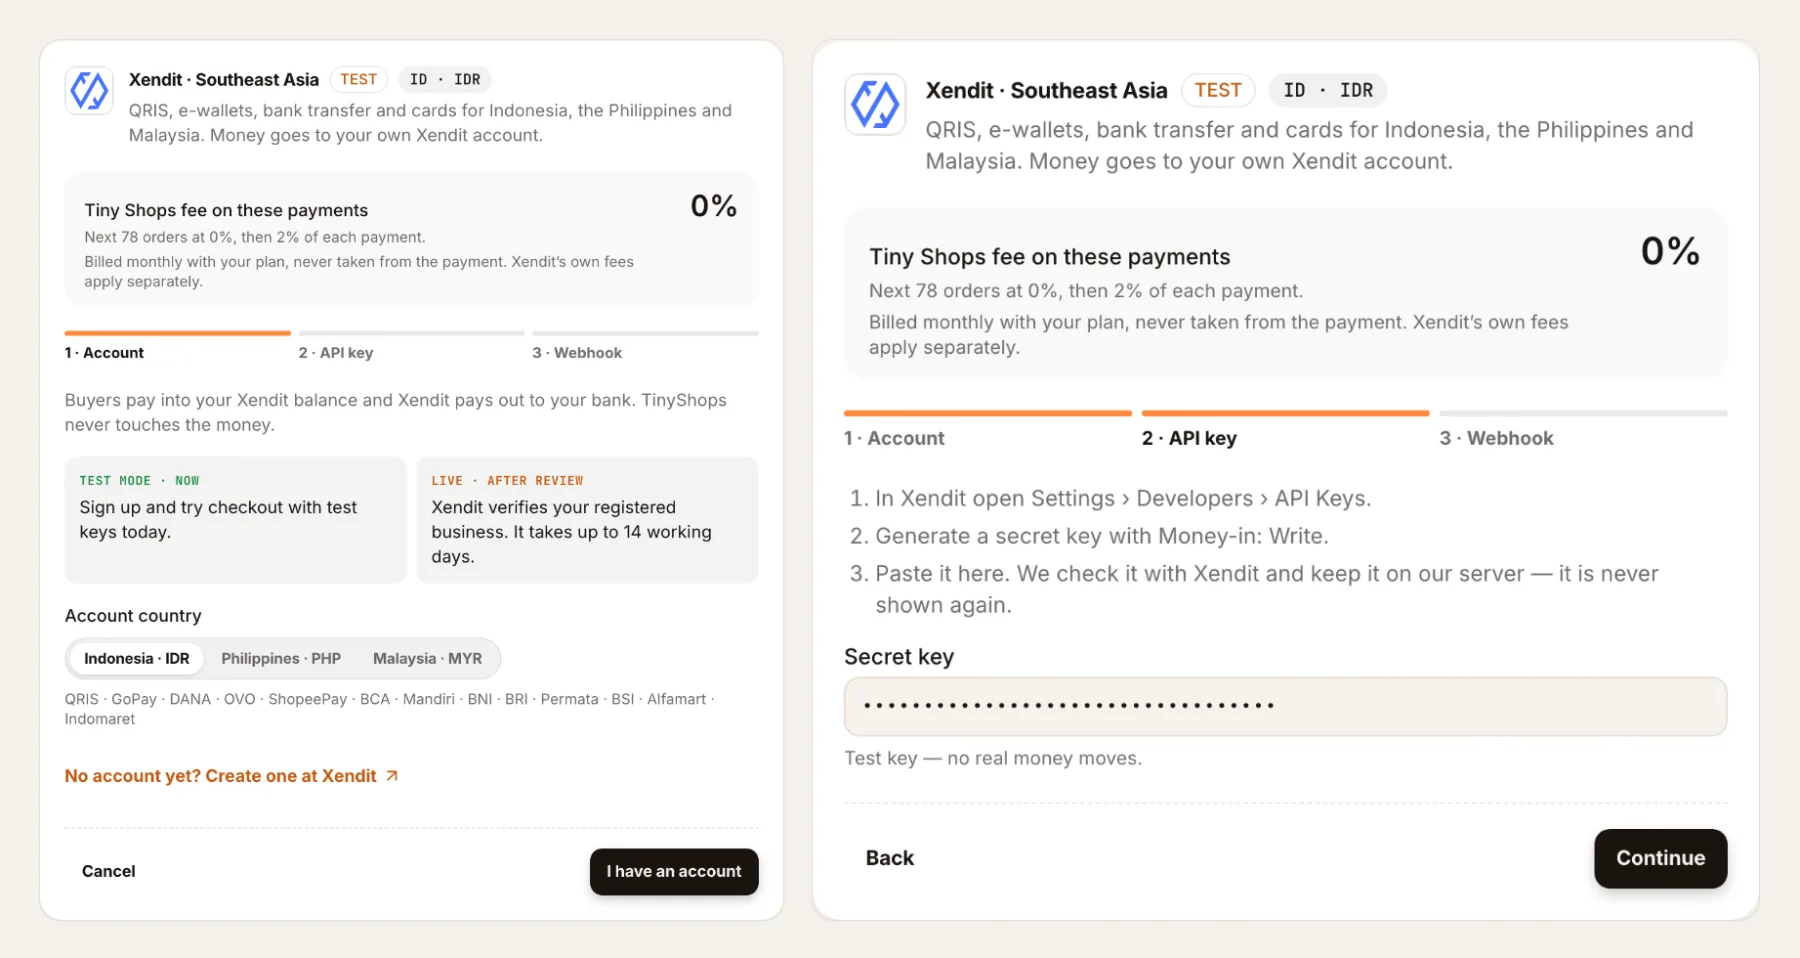
Task: Click 'Buyers pay into your Xendit balance' paragraph
Action: pos(396,412)
